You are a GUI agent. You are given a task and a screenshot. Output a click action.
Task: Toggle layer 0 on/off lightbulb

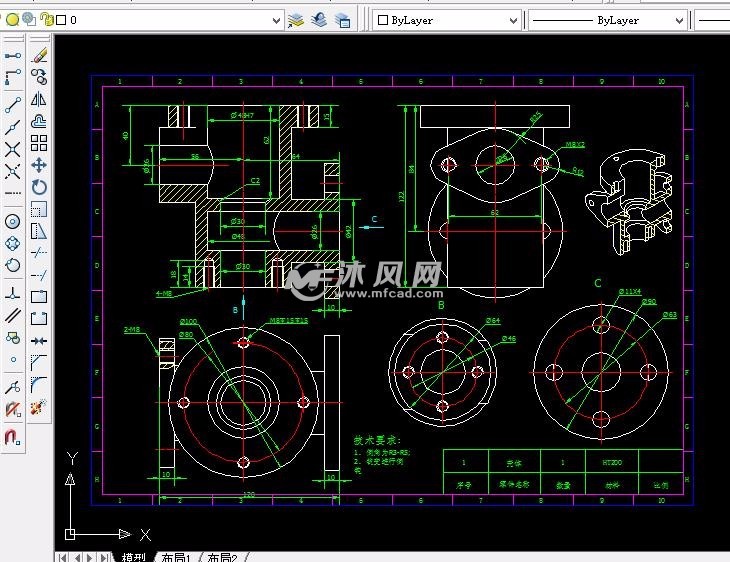coord(12,19)
